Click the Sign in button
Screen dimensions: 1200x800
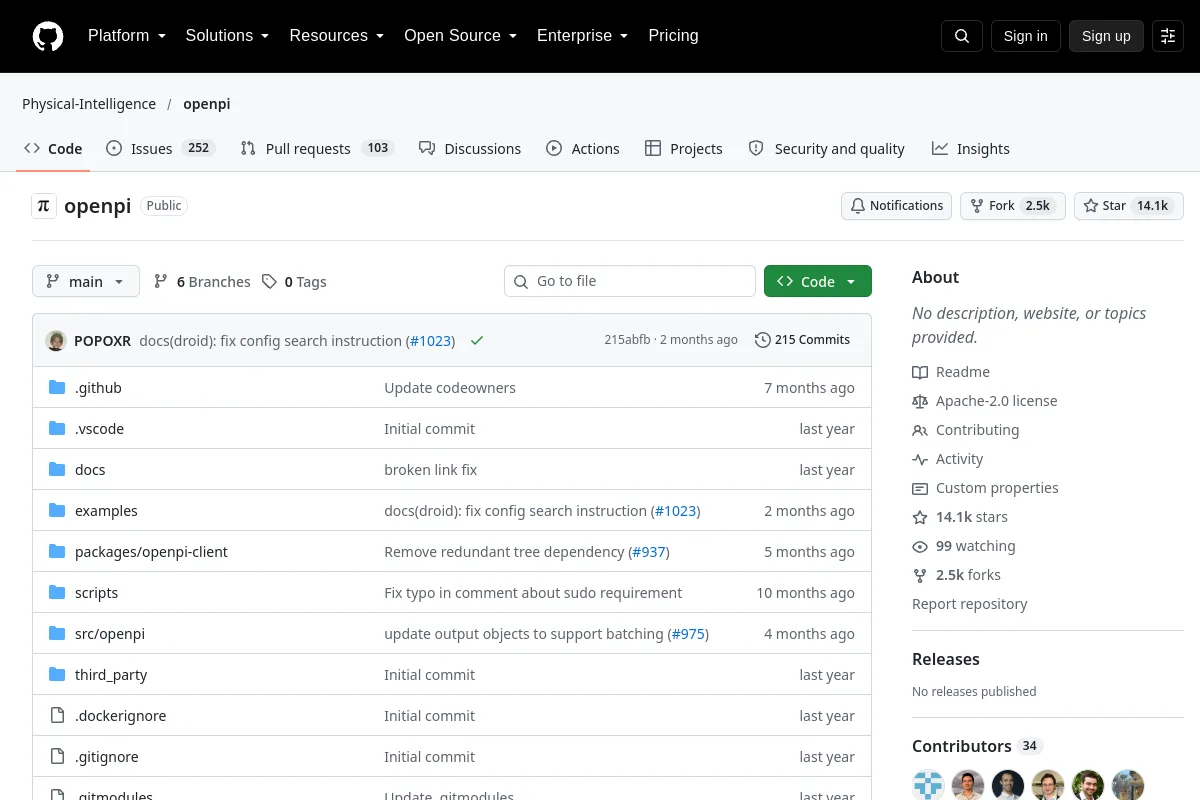tap(1026, 36)
